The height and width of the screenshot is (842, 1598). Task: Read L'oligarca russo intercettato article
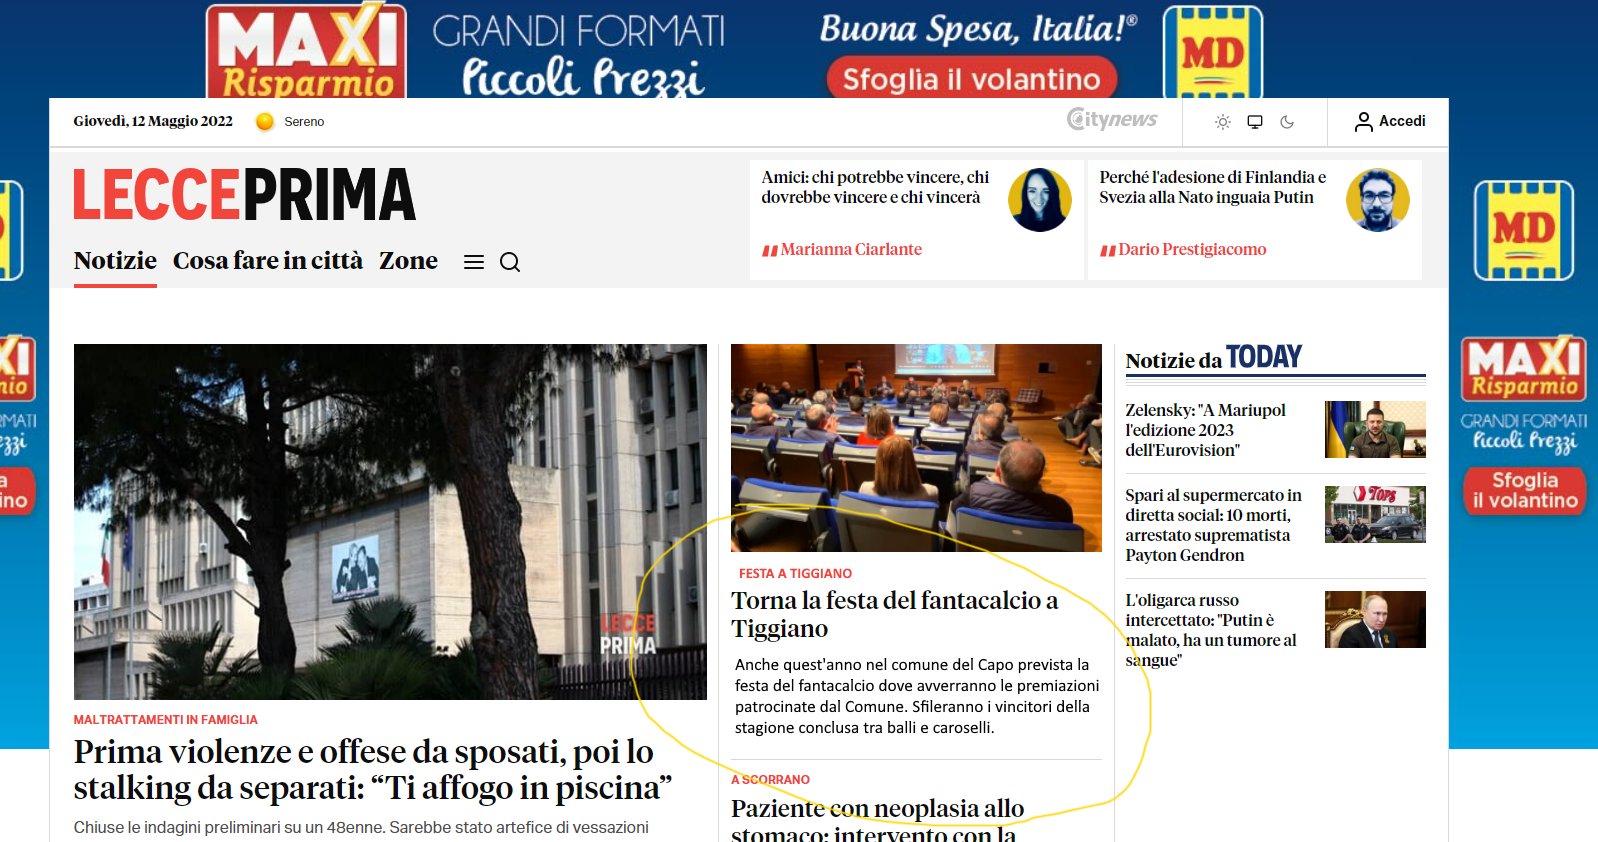click(x=1211, y=630)
